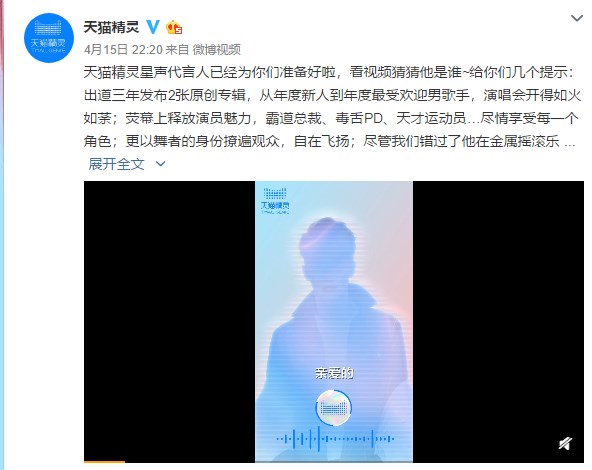The image size is (592, 470).
Task: Click the circular voice assistant button in video
Action: 333,408
